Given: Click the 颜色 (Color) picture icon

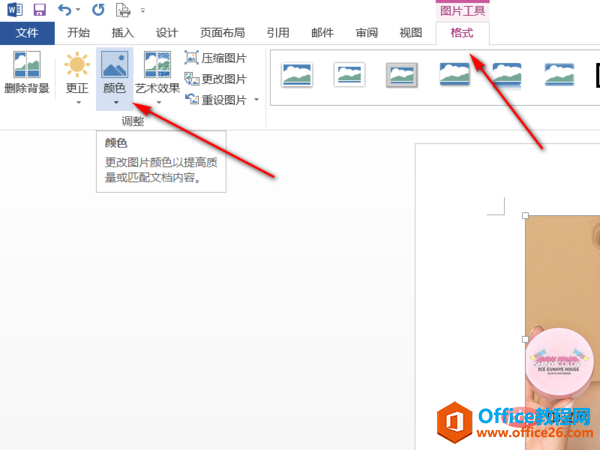Looking at the screenshot, I should coord(114,64).
